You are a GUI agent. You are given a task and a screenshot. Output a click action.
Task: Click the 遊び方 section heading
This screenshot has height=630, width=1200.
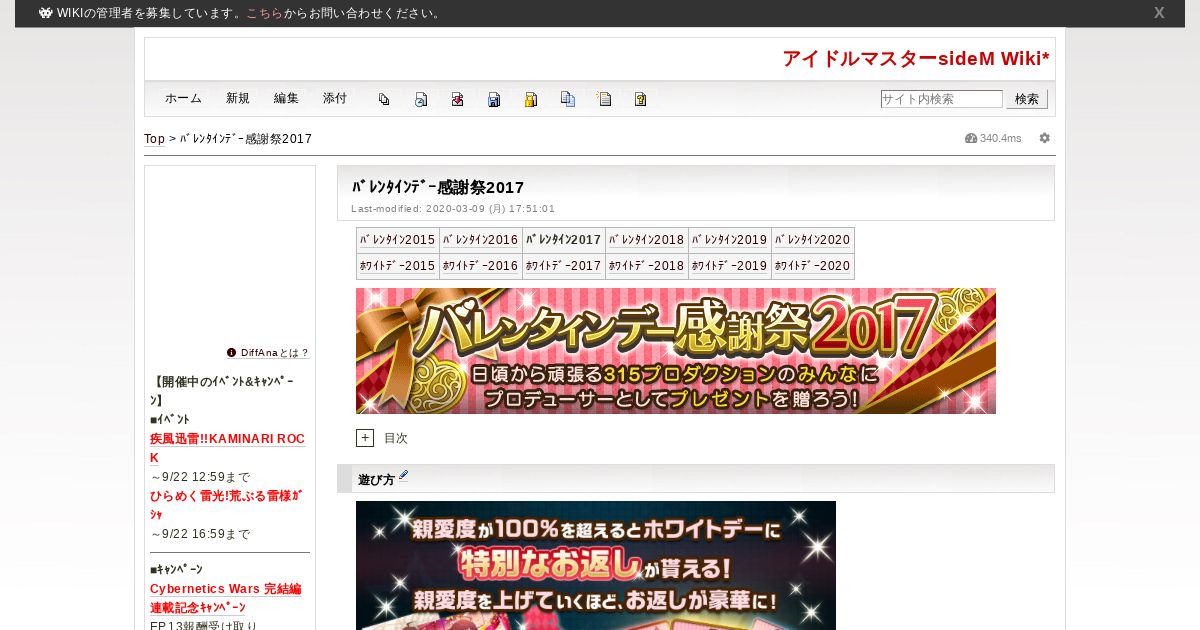[377, 481]
